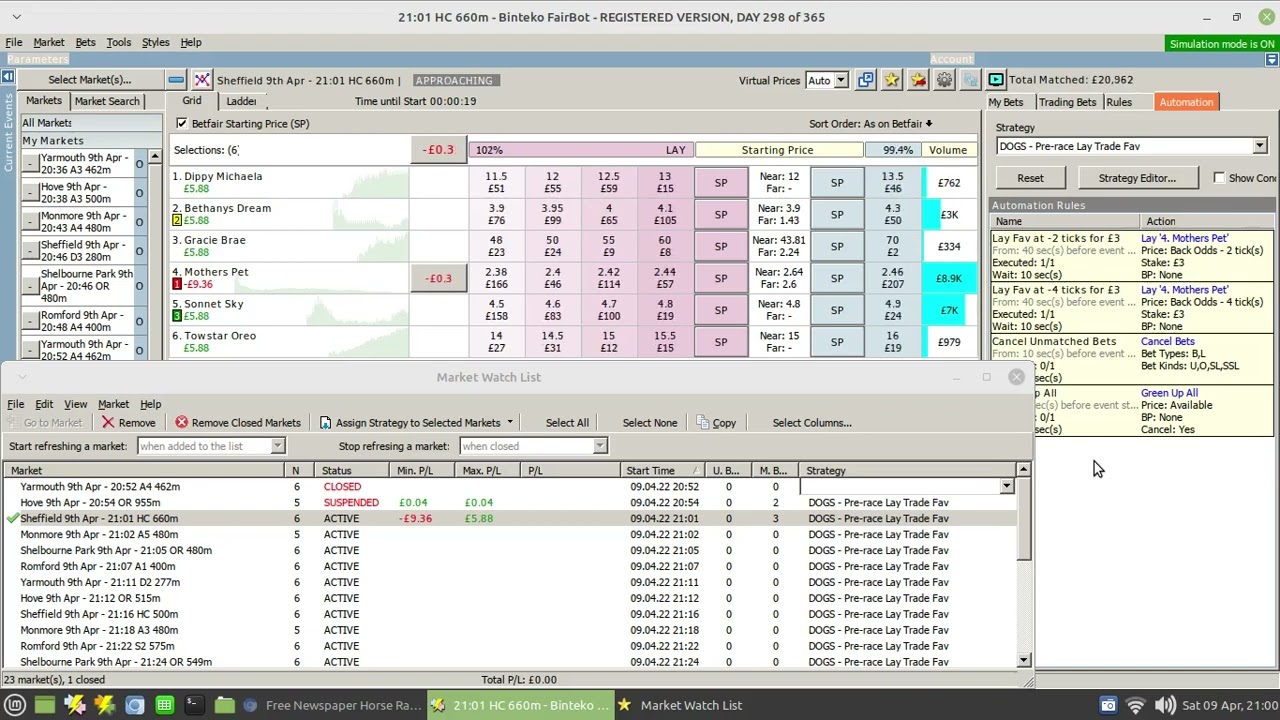This screenshot has width=1280, height=720.
Task: Collapse the left panel with the arrow icon
Action: pos(7,77)
